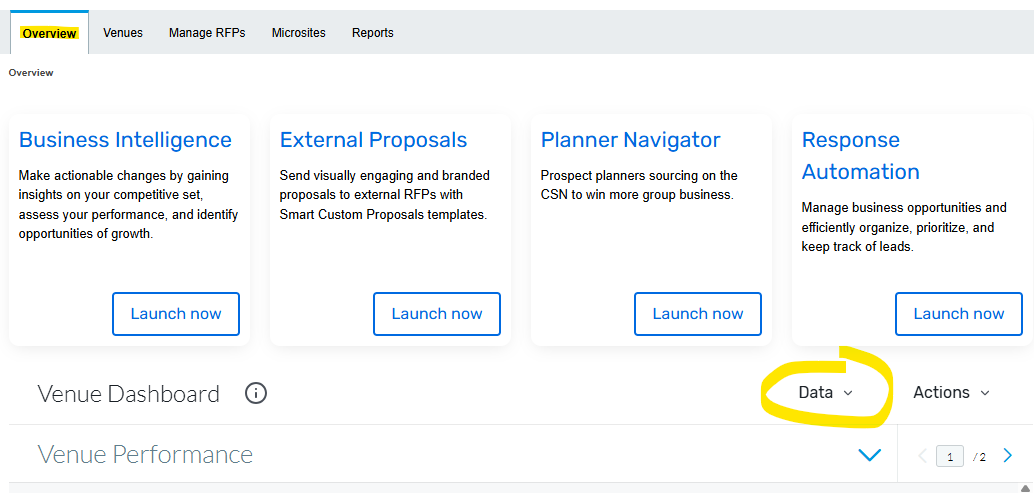
Task: Click the Business Intelligence heading link
Action: point(125,140)
